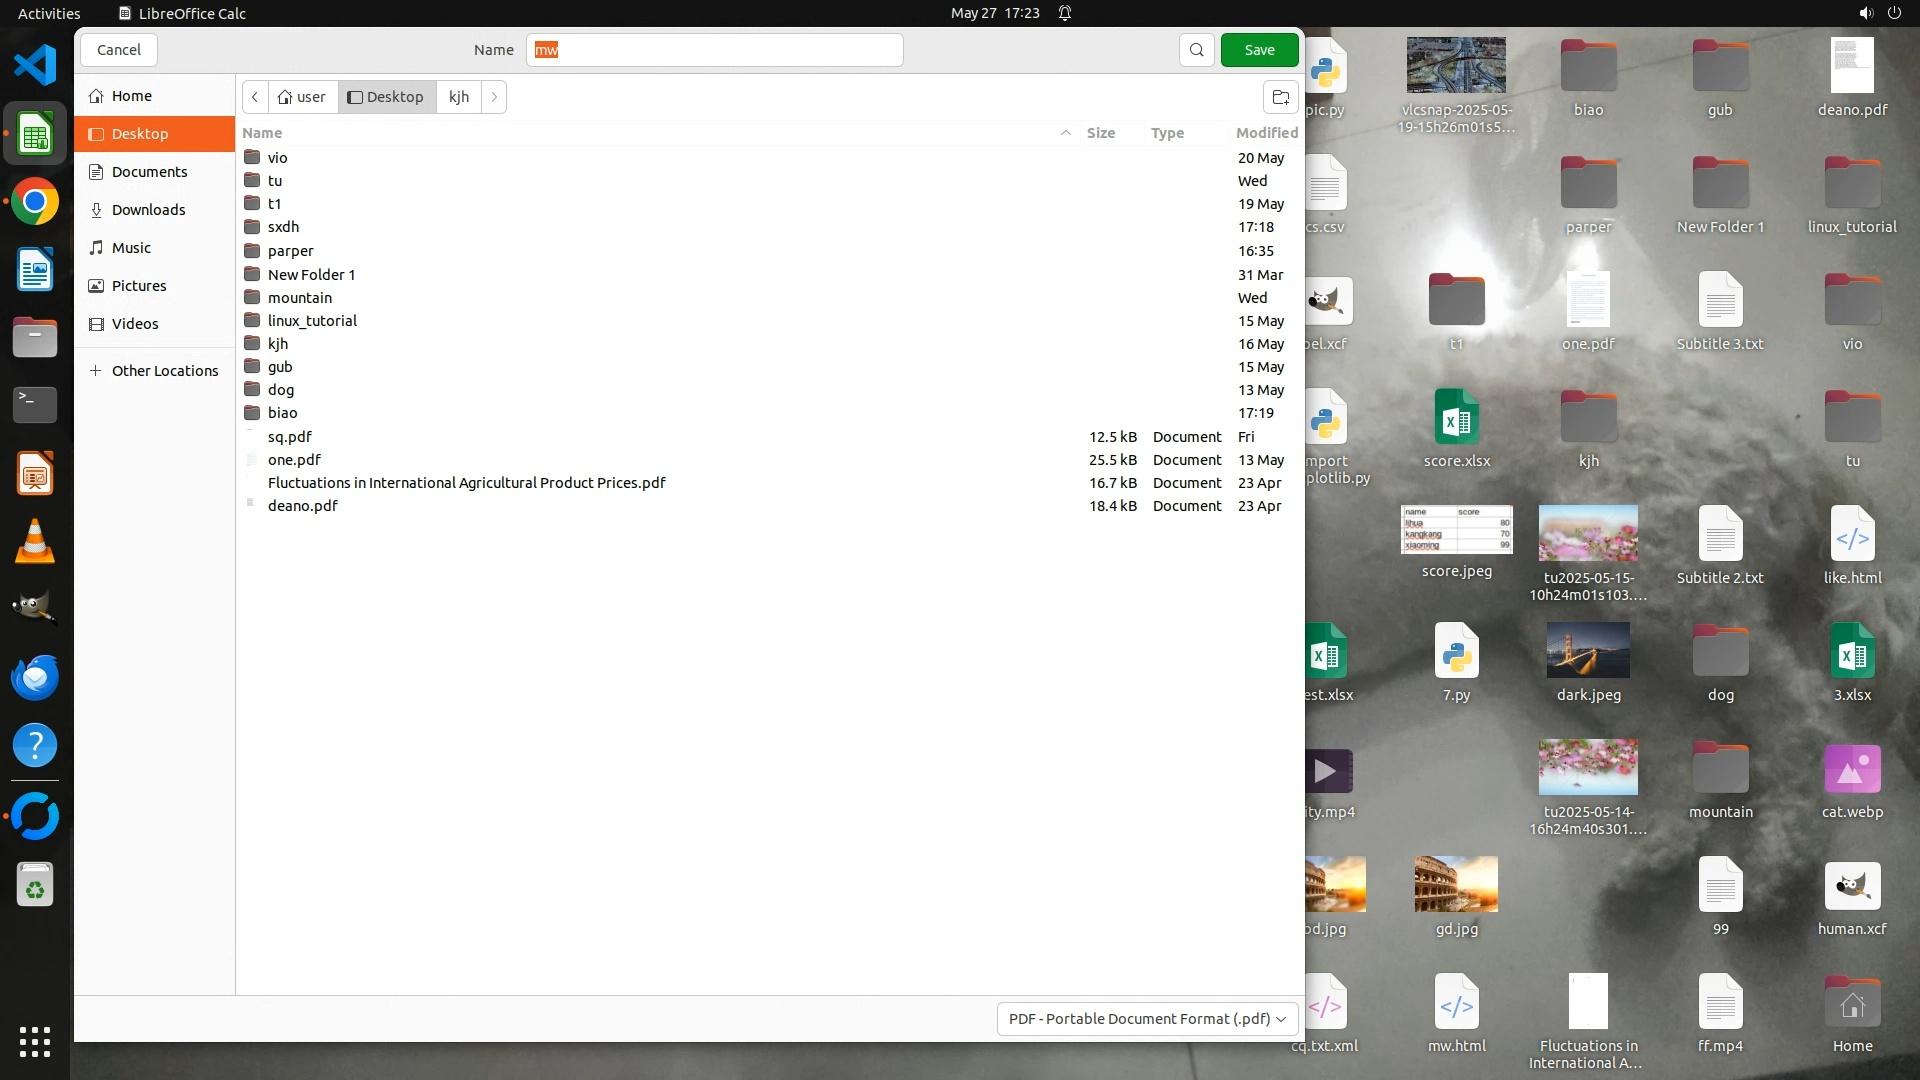Select the Documents sidebar entry
Image resolution: width=1920 pixels, height=1080 pixels.
tap(149, 172)
